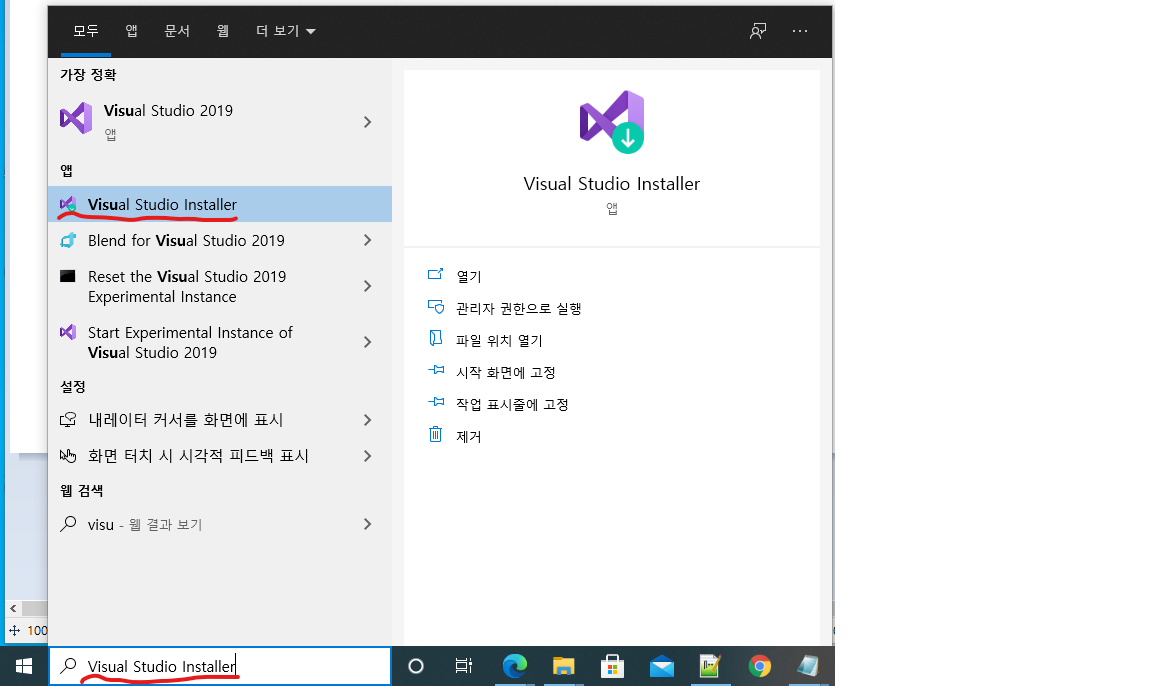Open Task View on taskbar
1152x686 pixels.
(x=464, y=666)
